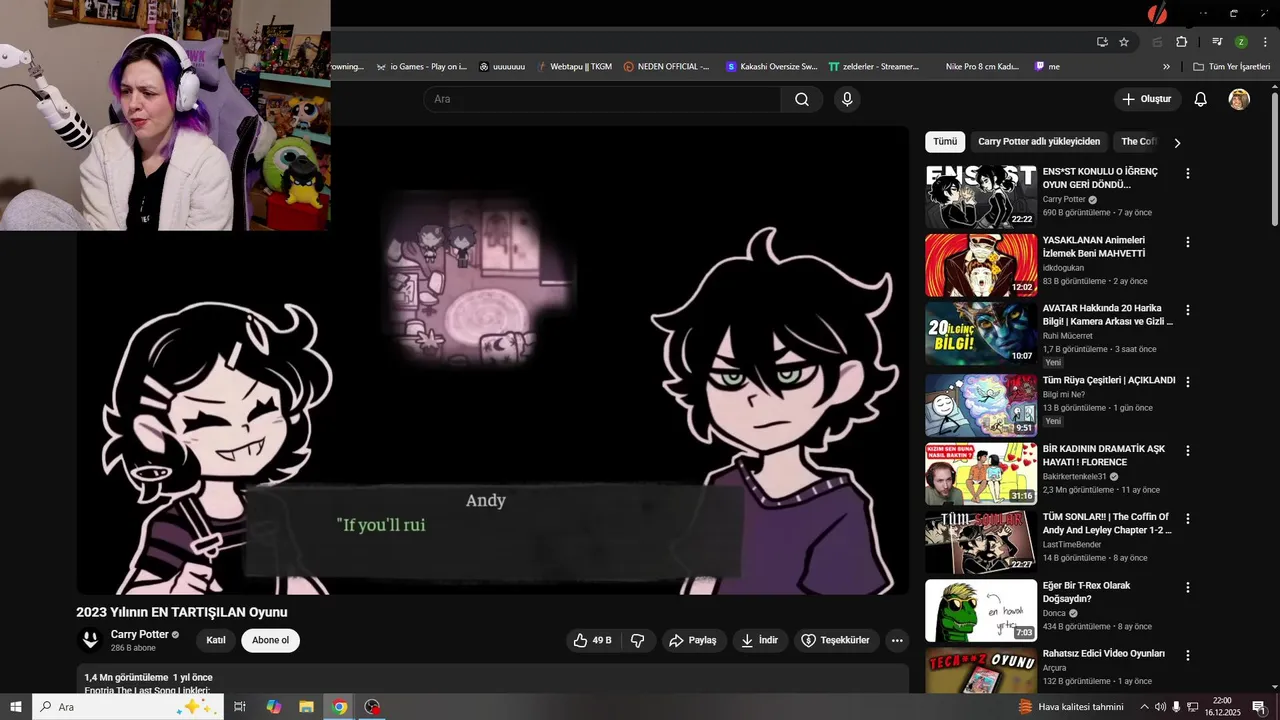The image size is (1280, 720).
Task: Select the Tümü filter chip
Action: click(945, 141)
